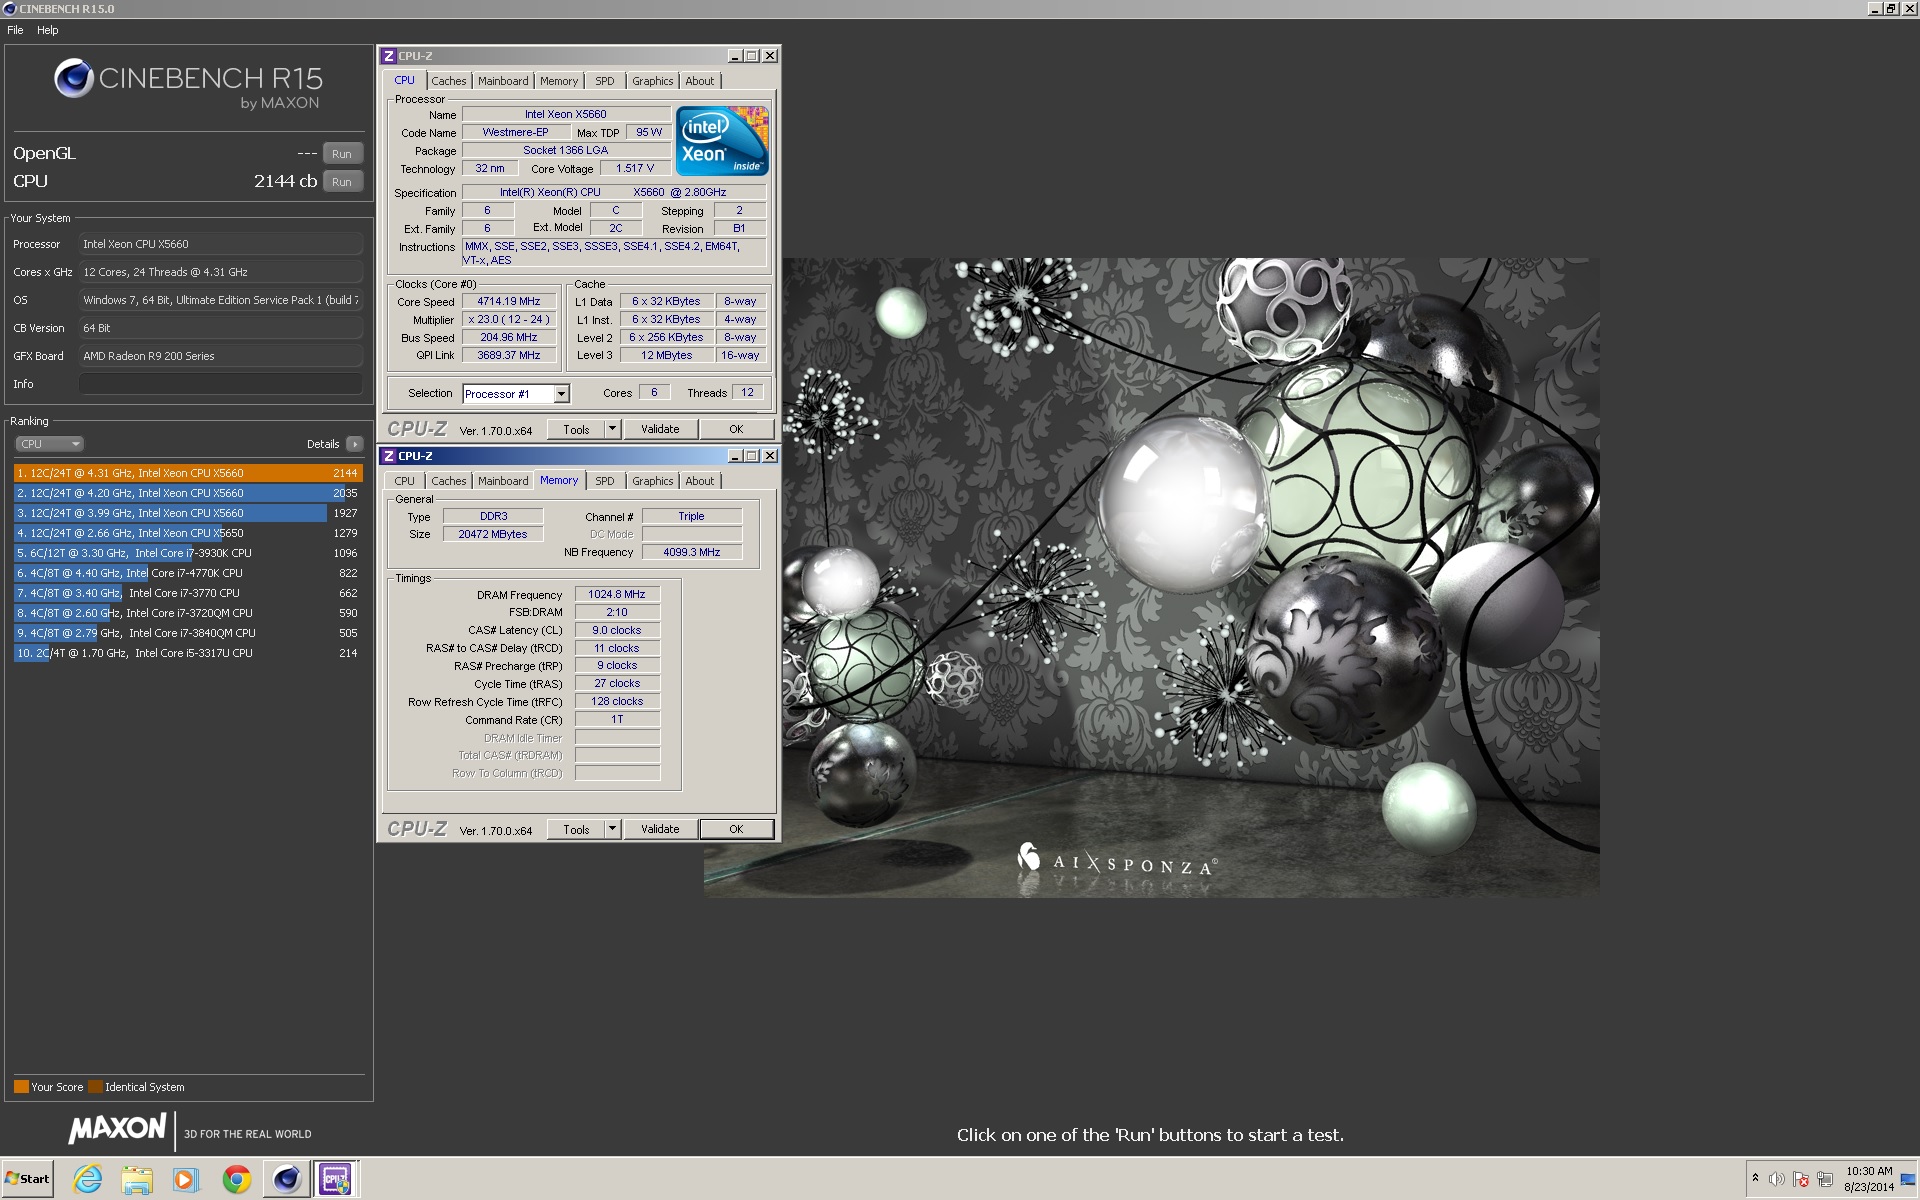Click Validate in lower CPU-Z window
Image resolution: width=1920 pixels, height=1200 pixels.
coord(660,829)
